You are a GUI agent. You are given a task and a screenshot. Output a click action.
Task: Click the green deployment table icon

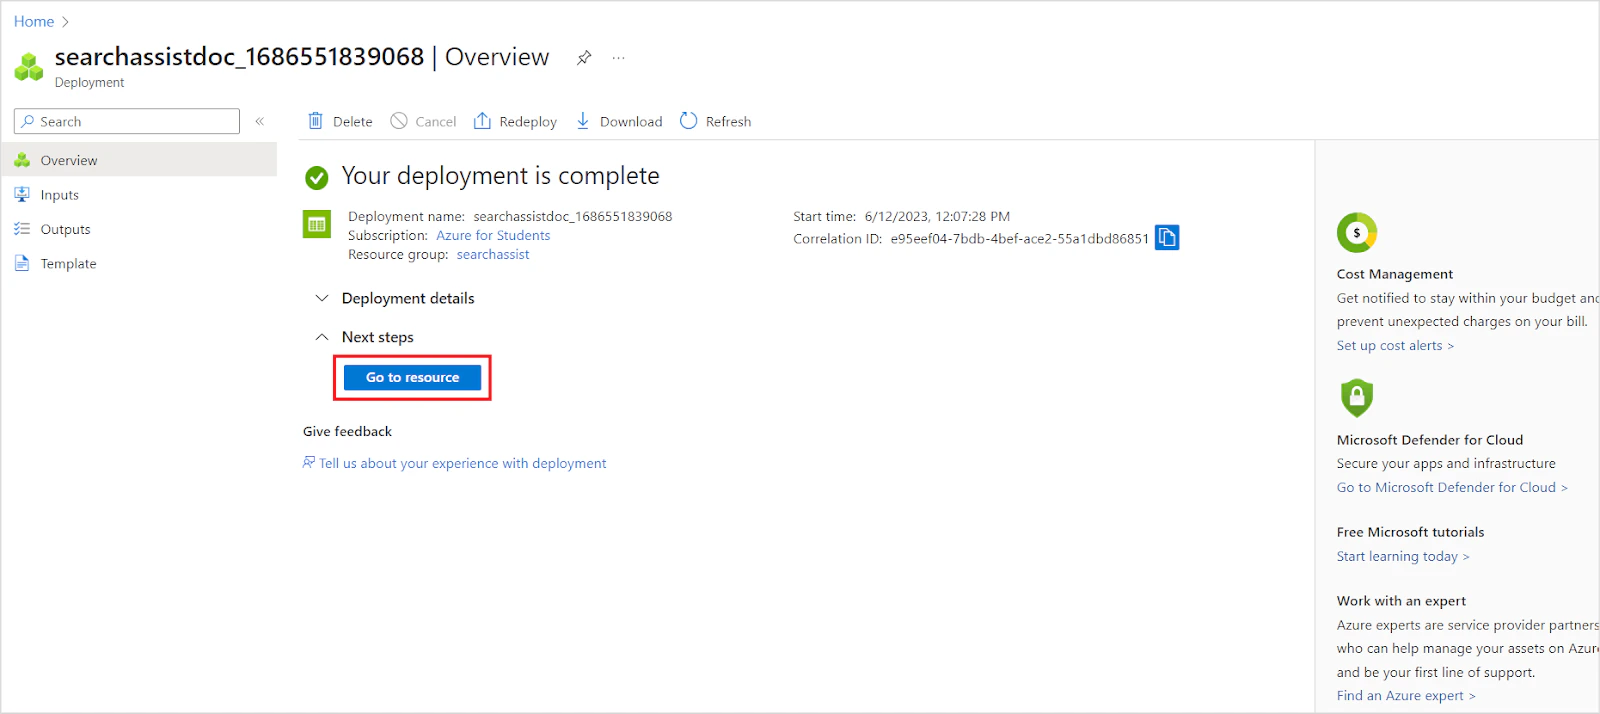click(317, 224)
